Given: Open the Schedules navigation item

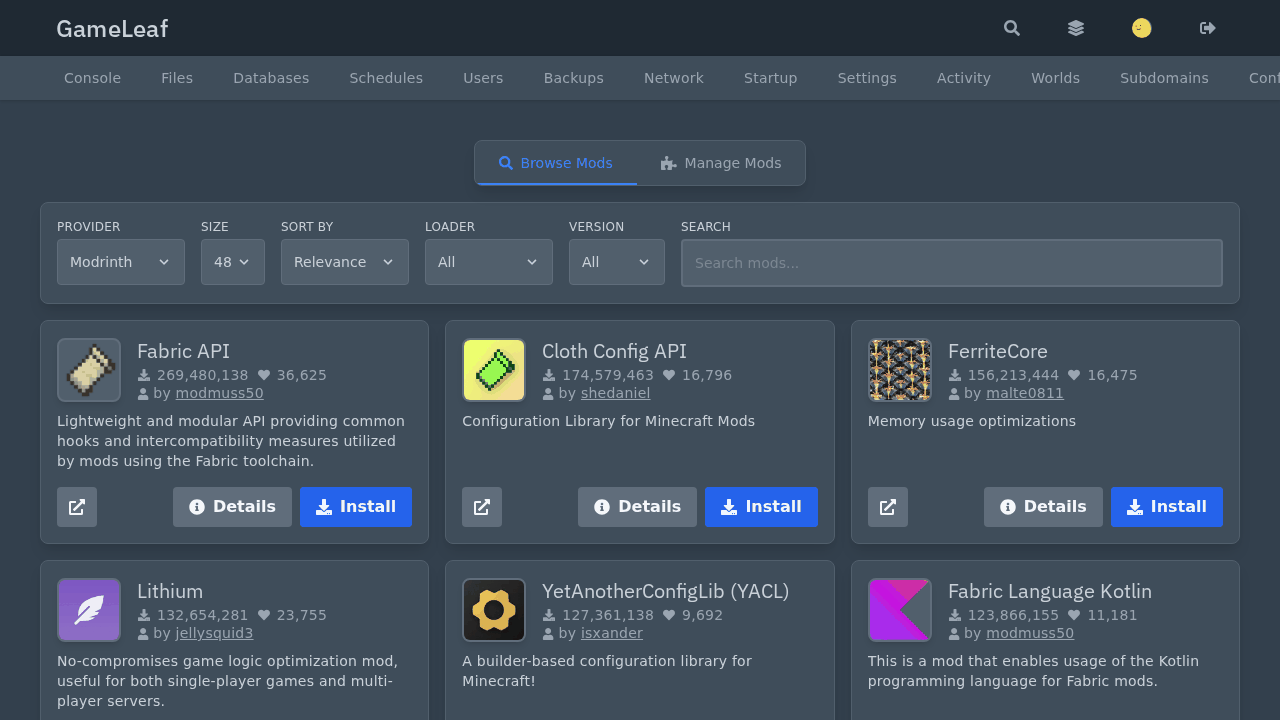Looking at the screenshot, I should pyautogui.click(x=386, y=78).
